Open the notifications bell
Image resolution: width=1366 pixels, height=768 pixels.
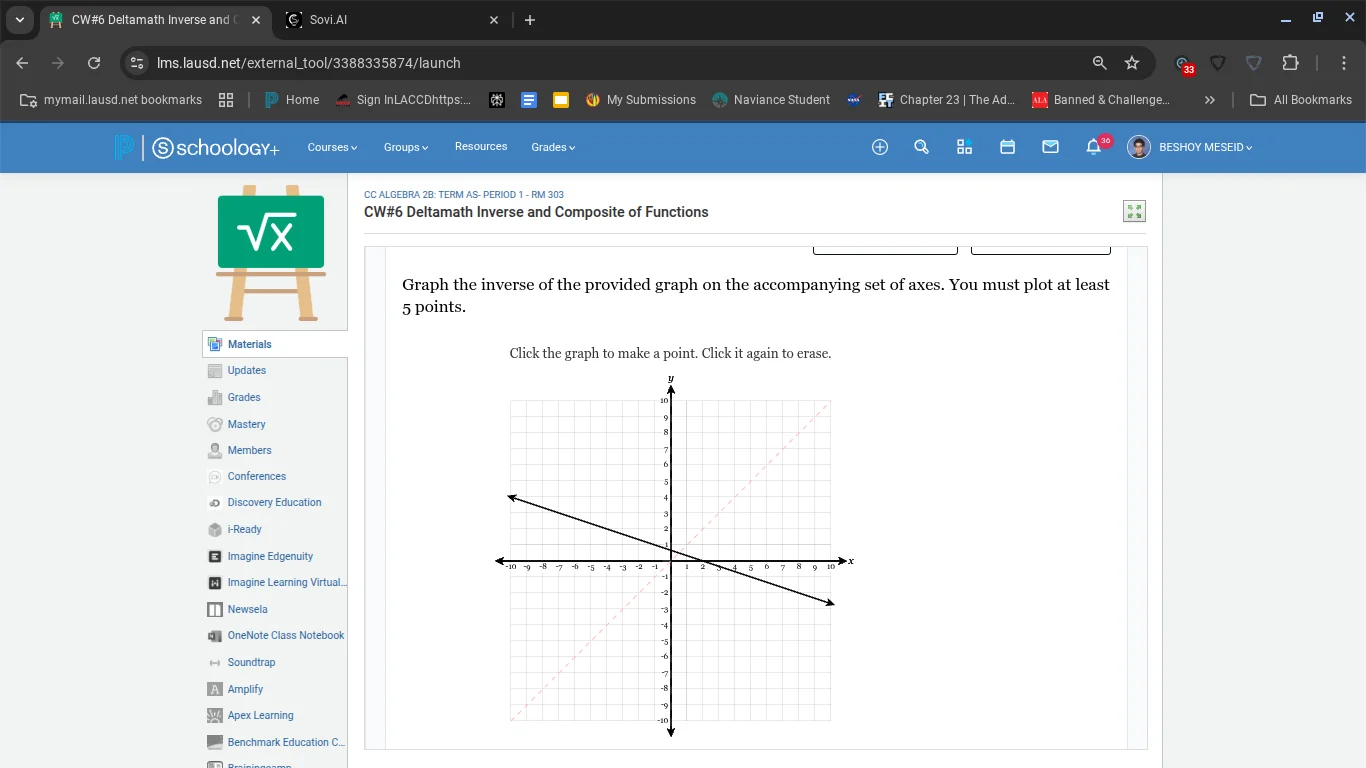click(1093, 146)
